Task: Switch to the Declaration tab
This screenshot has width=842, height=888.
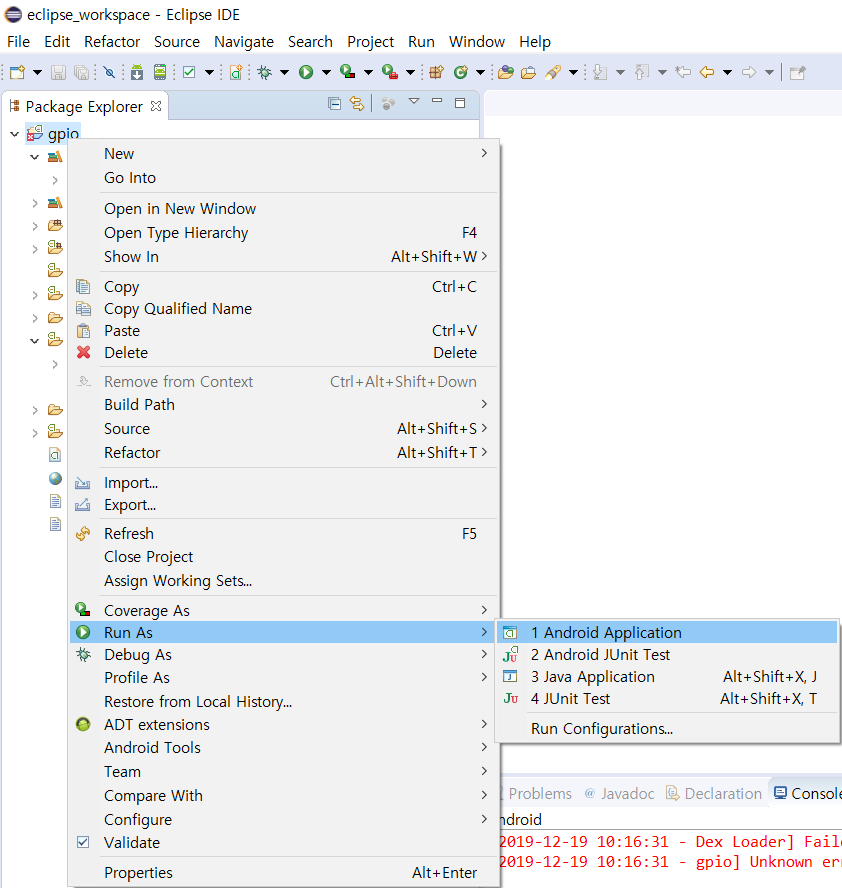Action: 715,793
